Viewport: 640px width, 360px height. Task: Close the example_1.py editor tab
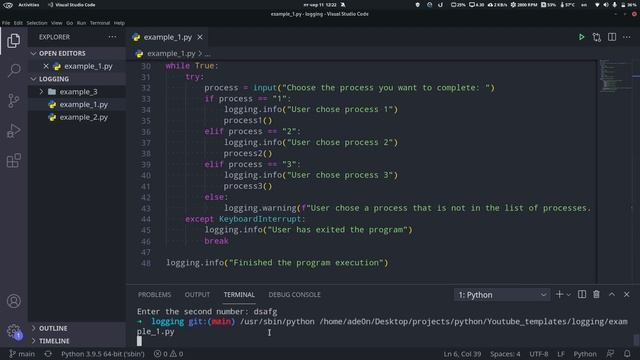[200, 37]
